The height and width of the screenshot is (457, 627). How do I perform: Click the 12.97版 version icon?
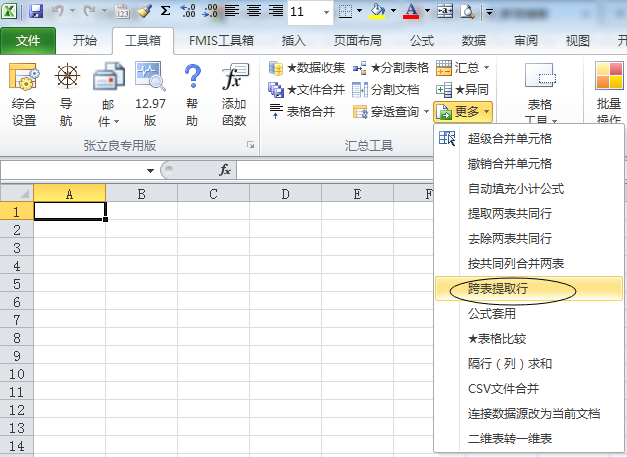point(150,77)
